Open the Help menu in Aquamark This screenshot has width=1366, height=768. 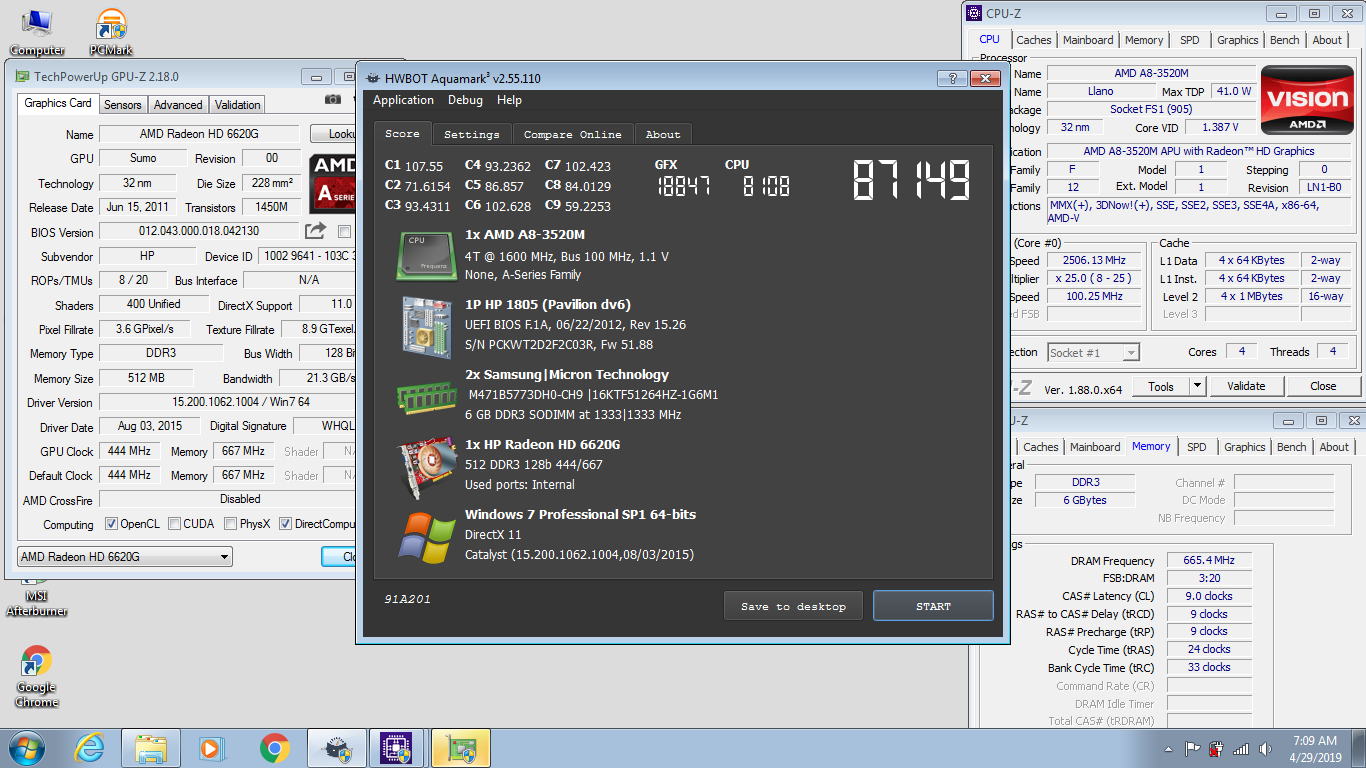[x=509, y=100]
